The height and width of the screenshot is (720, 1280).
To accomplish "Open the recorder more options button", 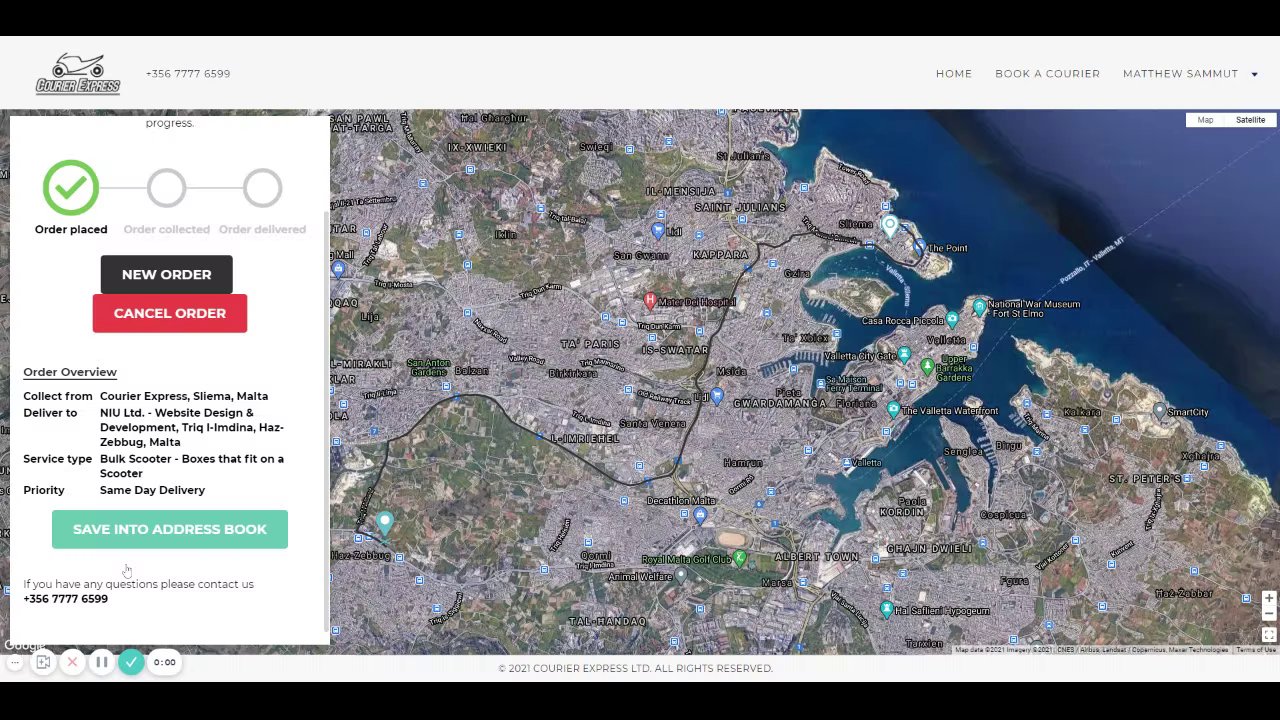I will tap(15, 662).
